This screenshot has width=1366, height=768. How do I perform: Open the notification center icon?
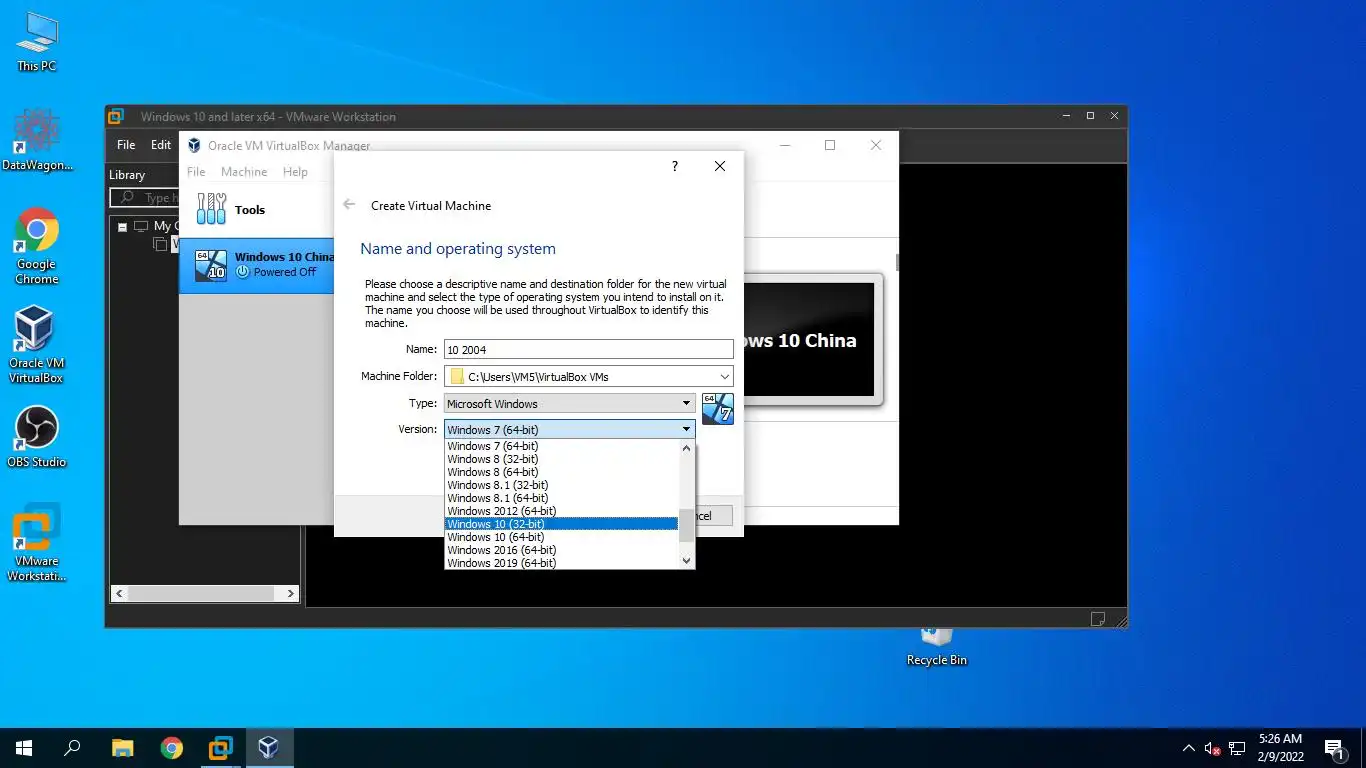[1334, 748]
